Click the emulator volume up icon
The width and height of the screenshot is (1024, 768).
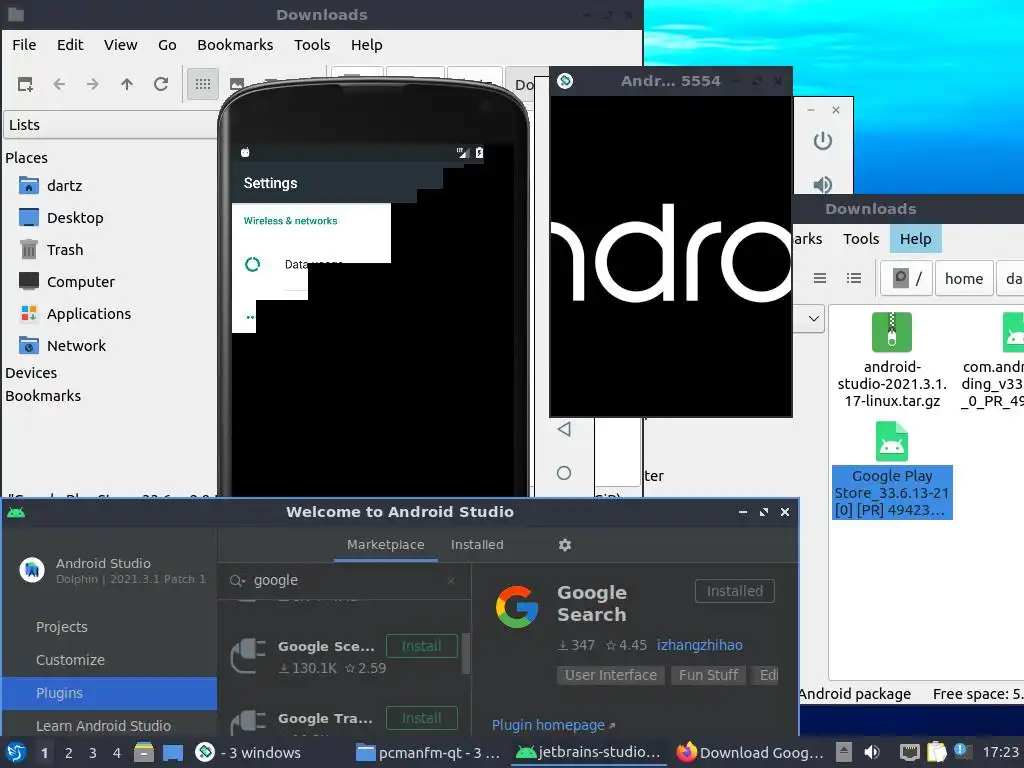(823, 185)
